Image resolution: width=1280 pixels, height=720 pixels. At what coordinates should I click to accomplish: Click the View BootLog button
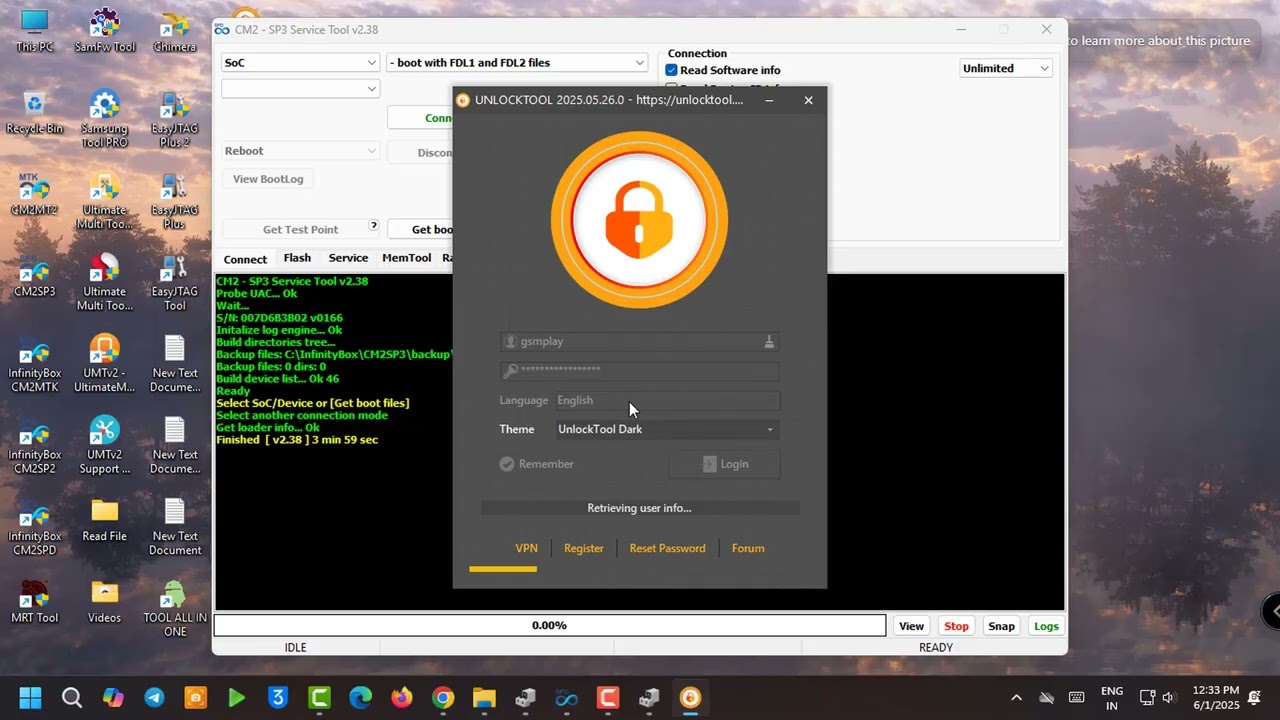(268, 179)
